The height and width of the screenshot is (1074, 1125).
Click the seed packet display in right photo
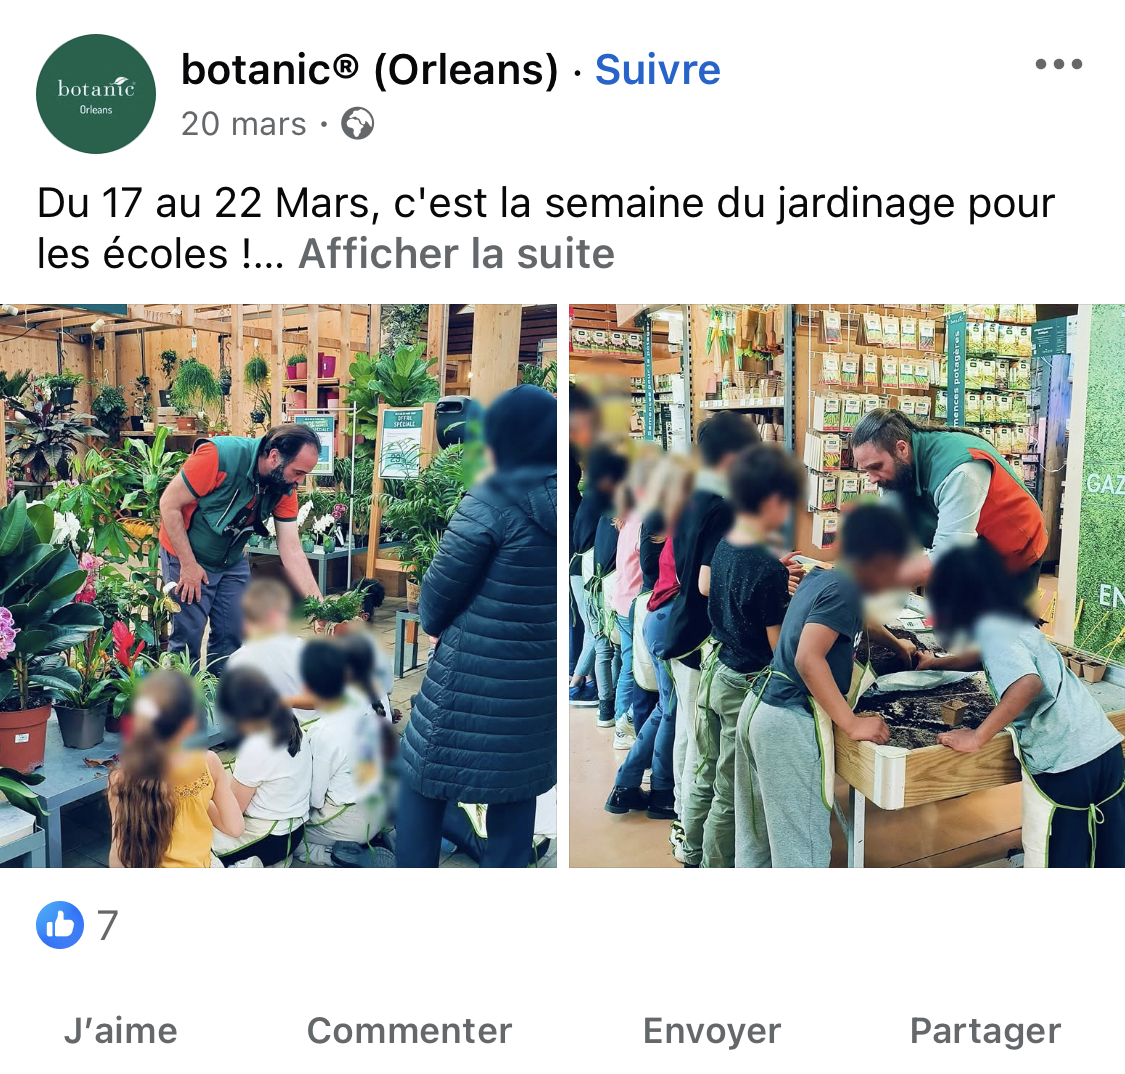[x=926, y=380]
